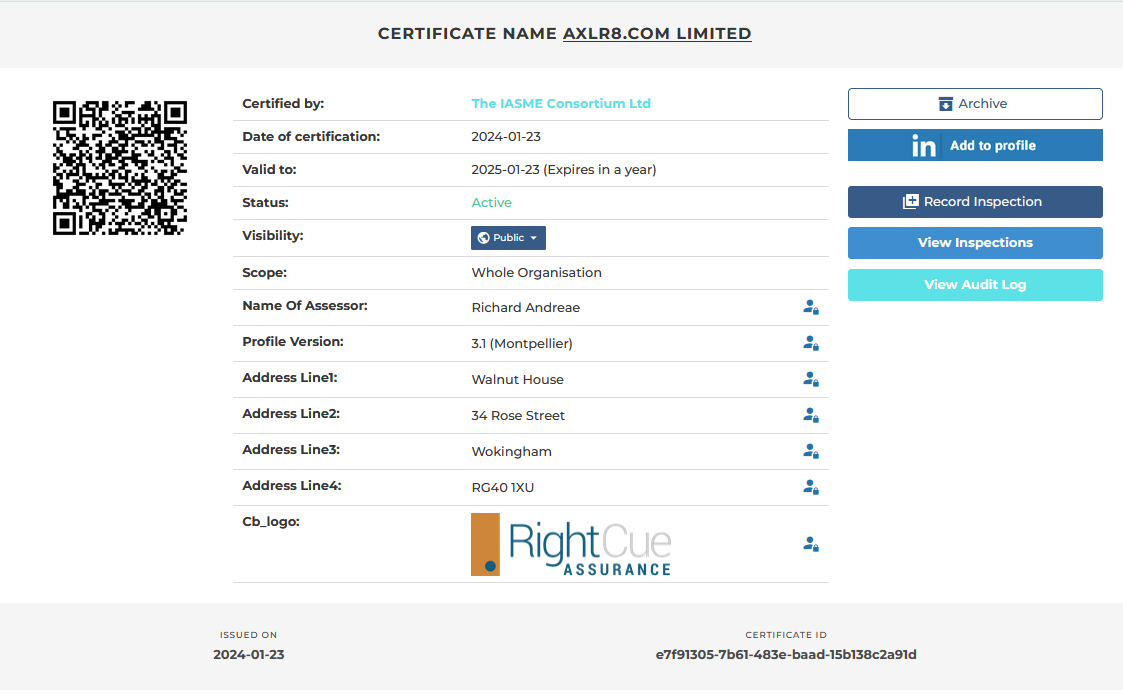
Task: Click the Whole Organisation scope value
Action: point(536,272)
